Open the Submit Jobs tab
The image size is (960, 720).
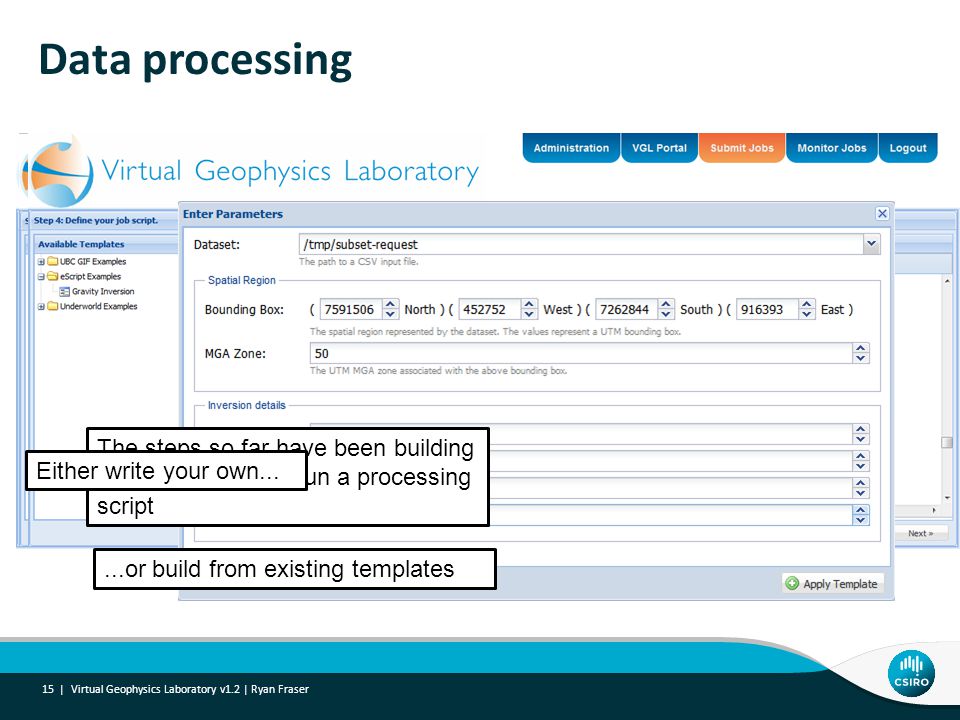742,148
